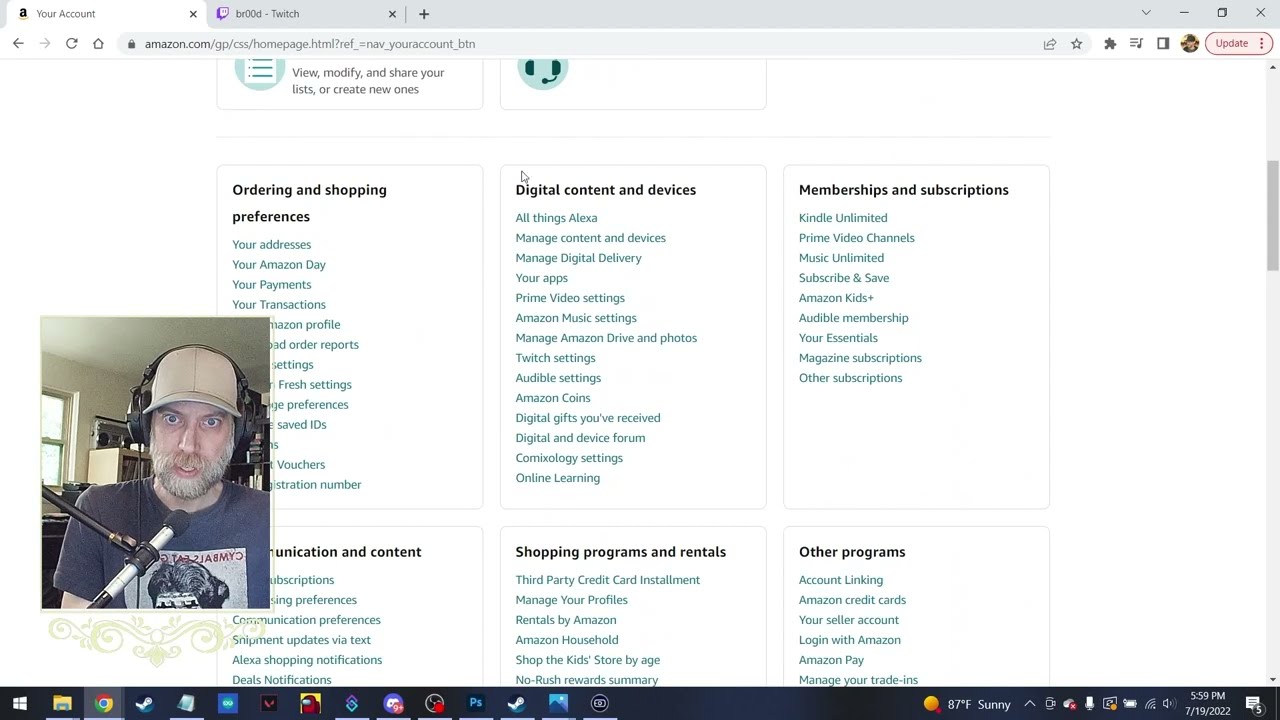Close the br00d - Twitch tab
Viewport: 1280px width, 720px height.
[x=392, y=14]
